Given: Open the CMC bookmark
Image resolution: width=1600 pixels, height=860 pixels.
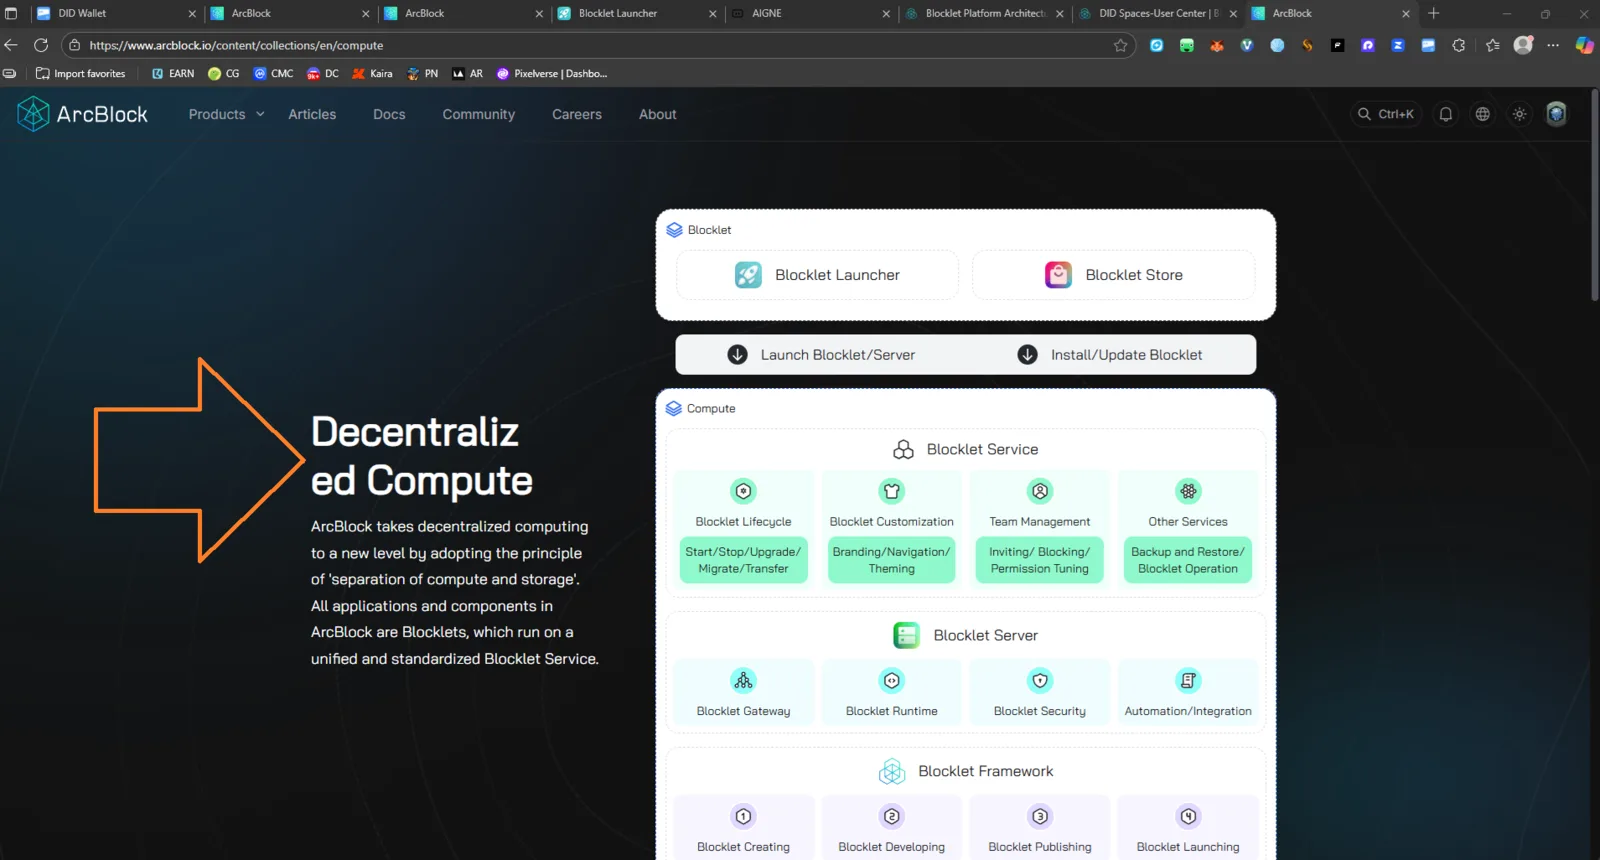Looking at the screenshot, I should pos(273,74).
